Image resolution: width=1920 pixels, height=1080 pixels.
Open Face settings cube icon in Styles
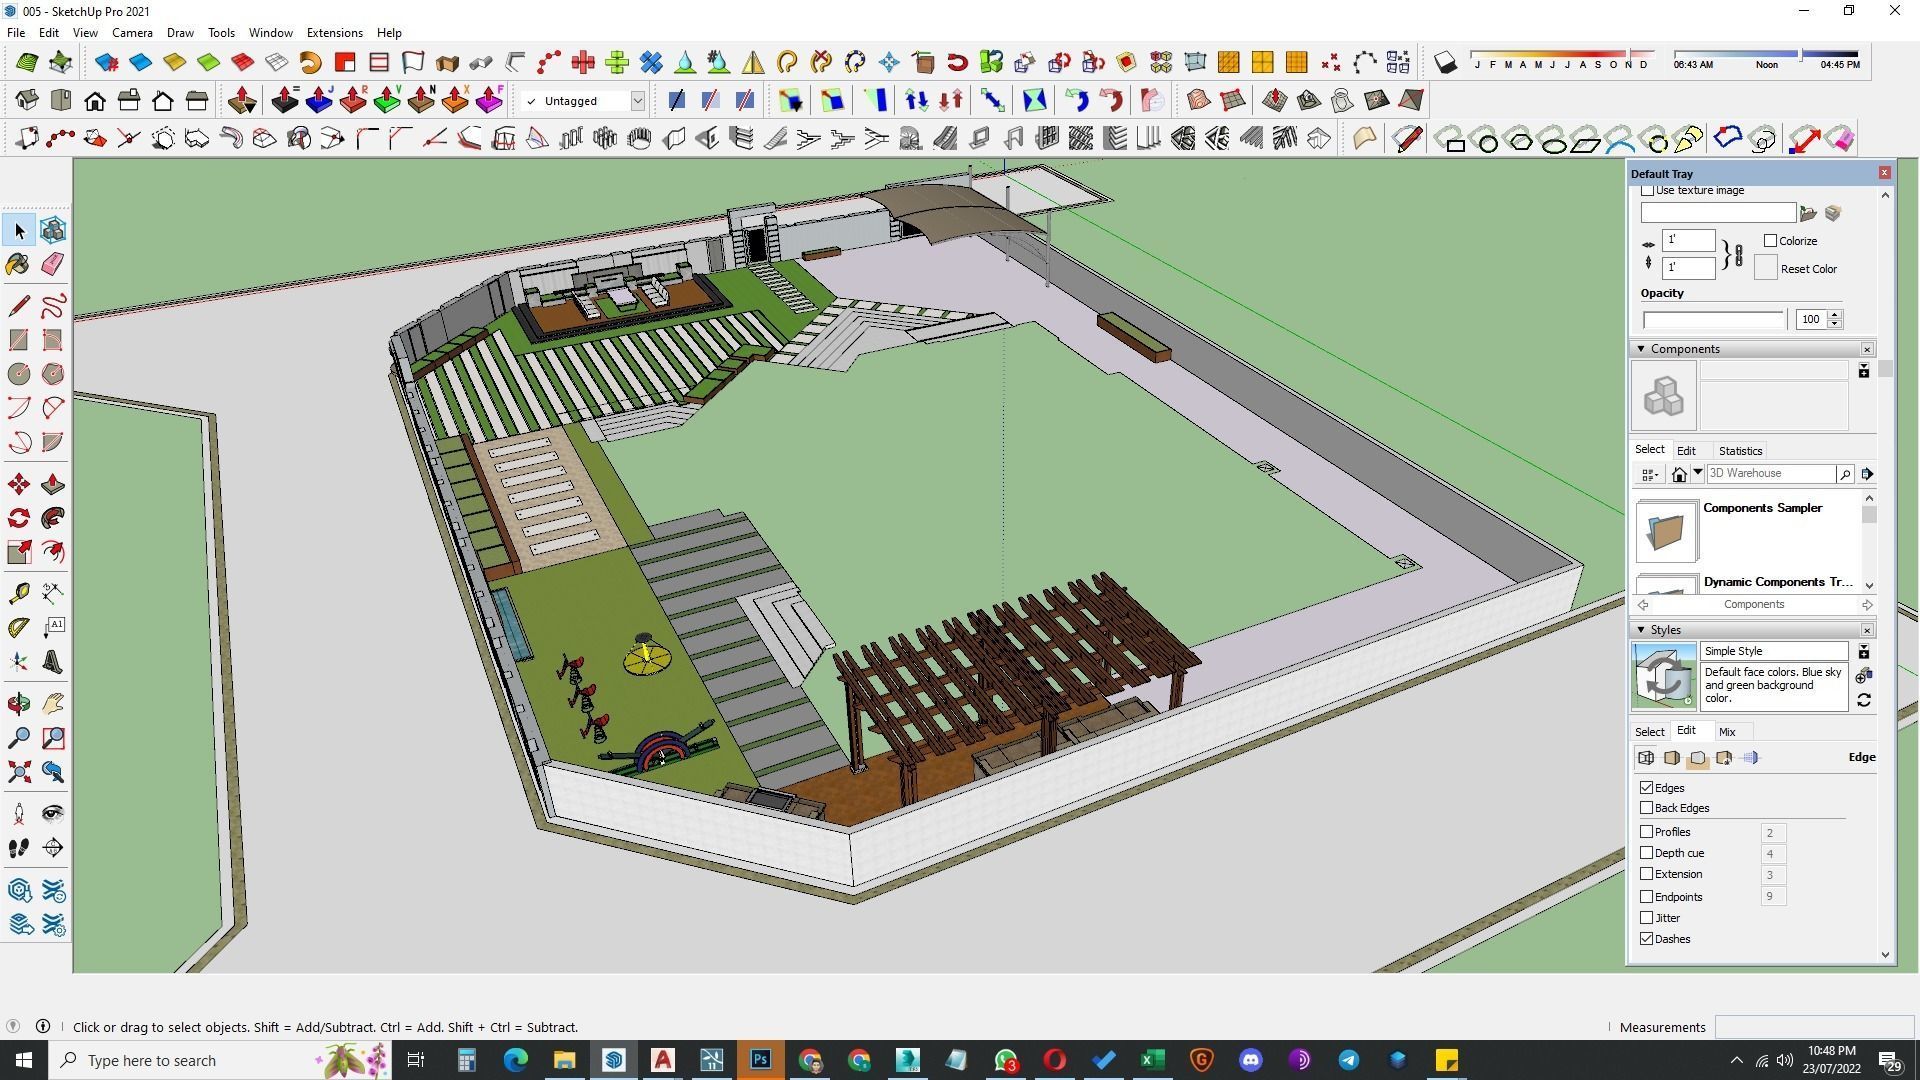(x=1672, y=758)
